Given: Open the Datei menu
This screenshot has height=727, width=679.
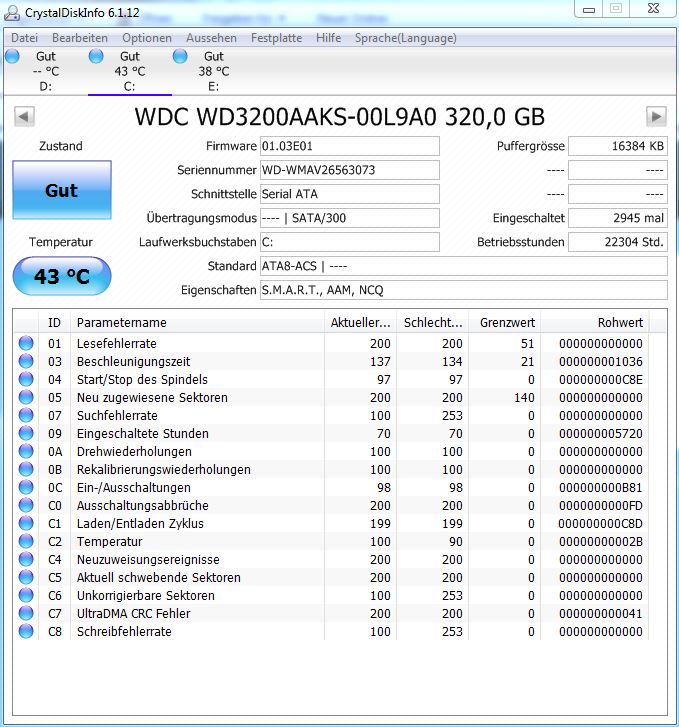Looking at the screenshot, I should [24, 38].
